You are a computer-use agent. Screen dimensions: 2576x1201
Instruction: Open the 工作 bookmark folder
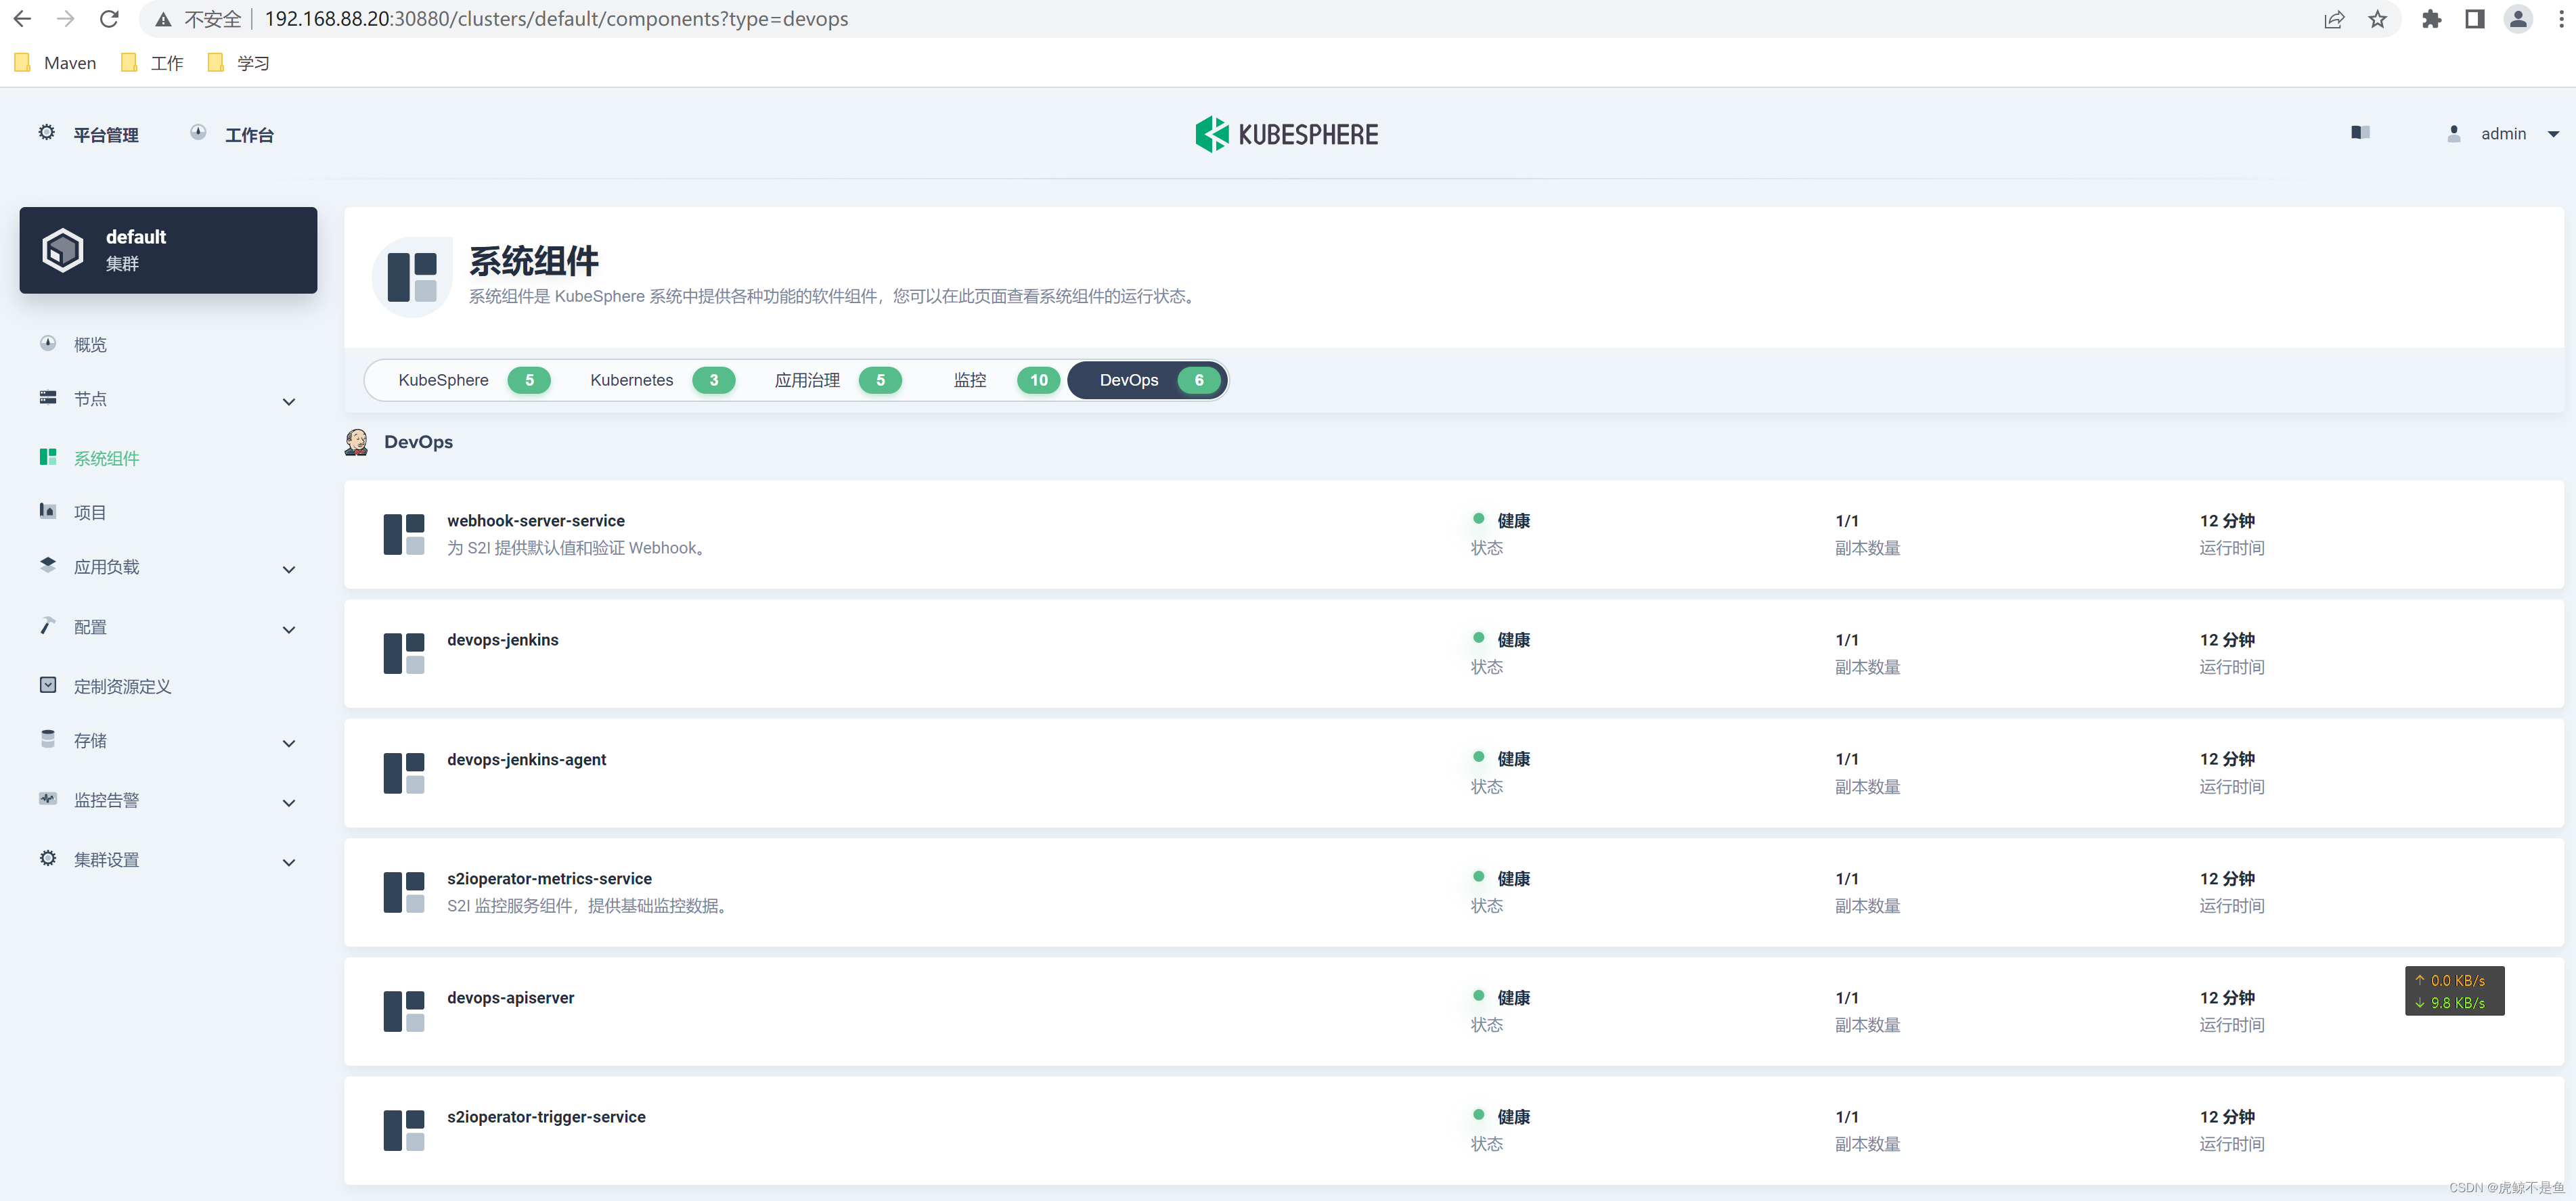152,63
